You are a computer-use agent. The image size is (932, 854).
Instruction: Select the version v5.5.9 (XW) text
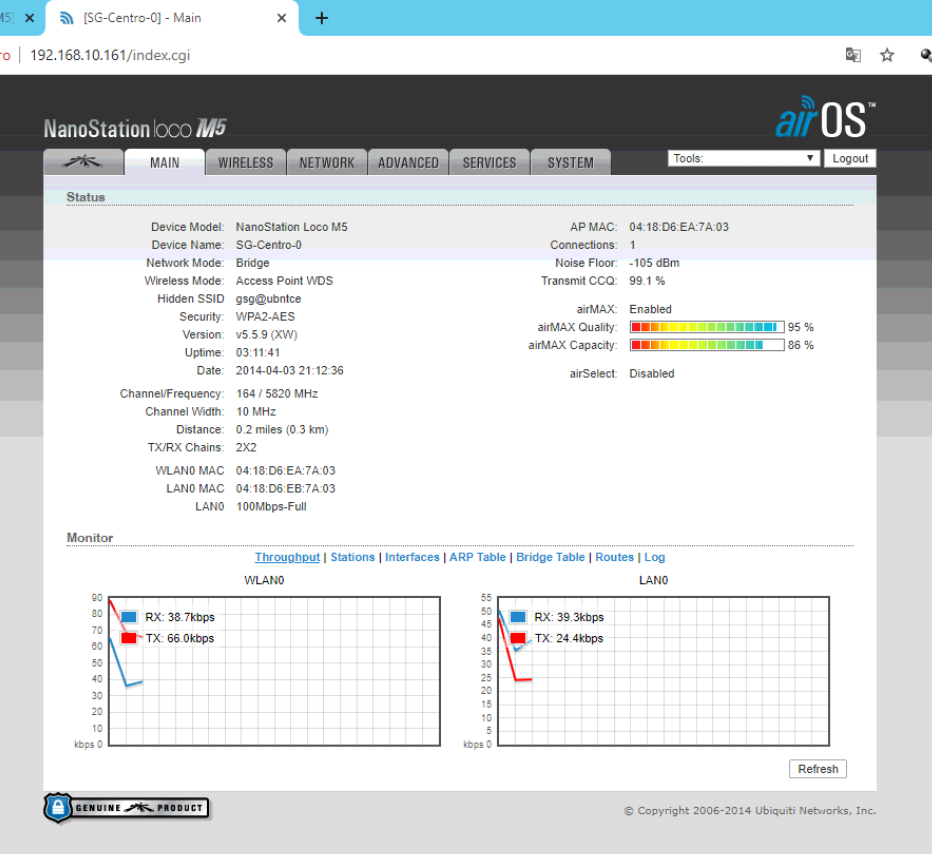click(x=266, y=335)
